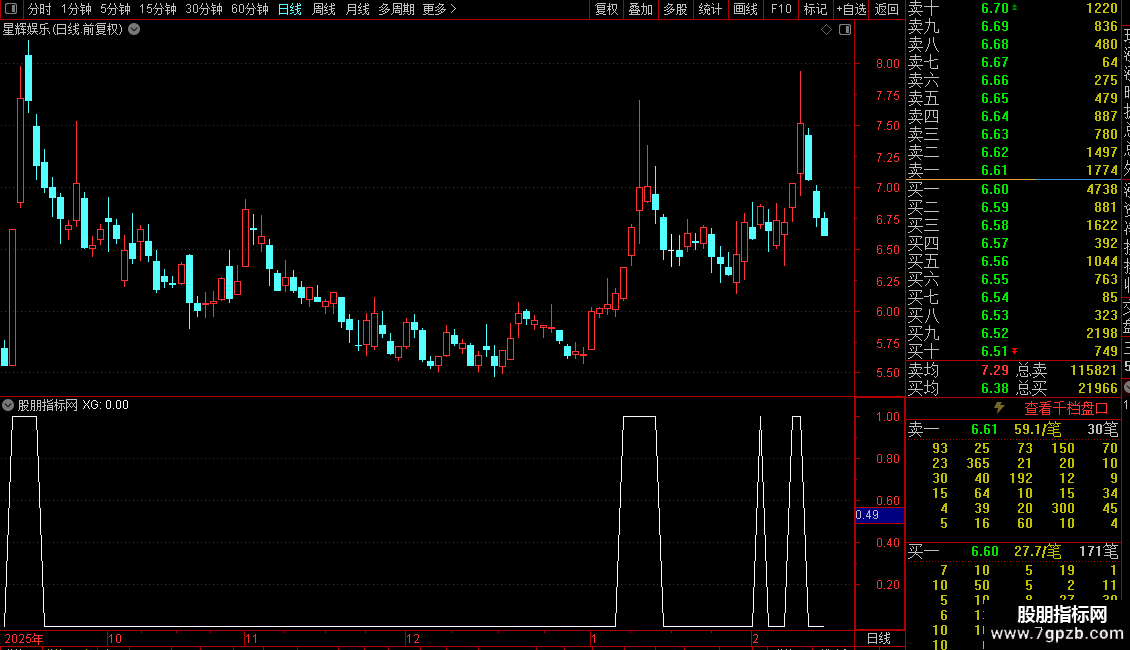This screenshot has height=650, width=1130.
Task: Click the 买一 price 6.60 row
Action: (1013, 190)
